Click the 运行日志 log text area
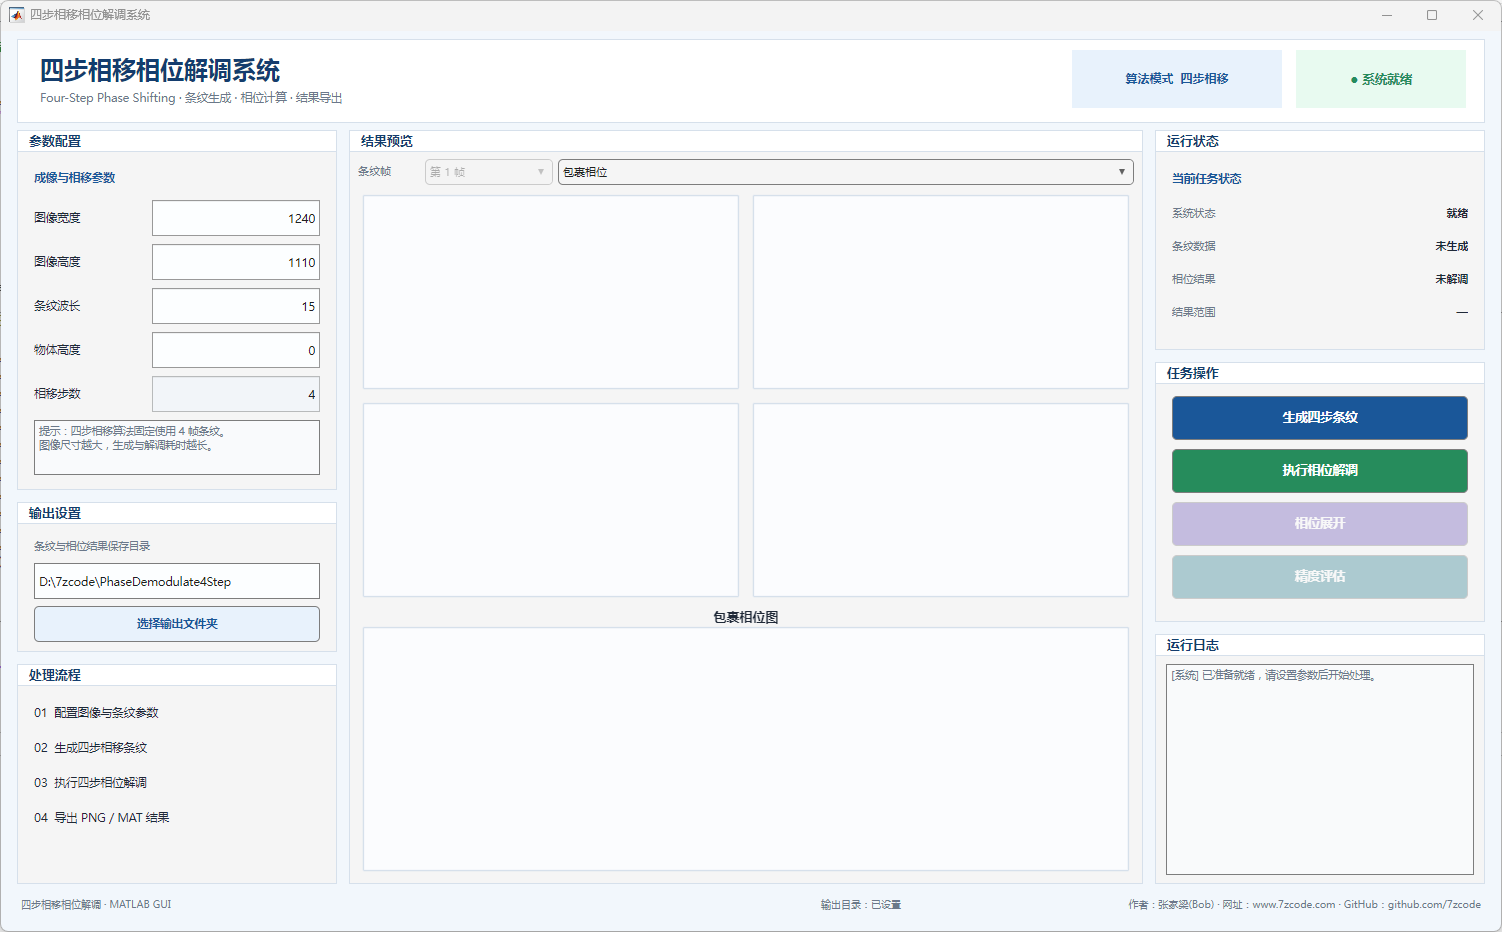1502x932 pixels. click(x=1319, y=770)
